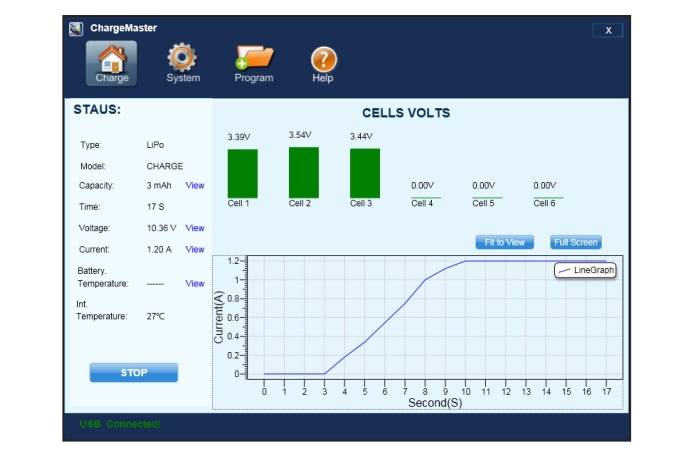Click the Full Screen button
The height and width of the screenshot is (453, 694).
576,242
